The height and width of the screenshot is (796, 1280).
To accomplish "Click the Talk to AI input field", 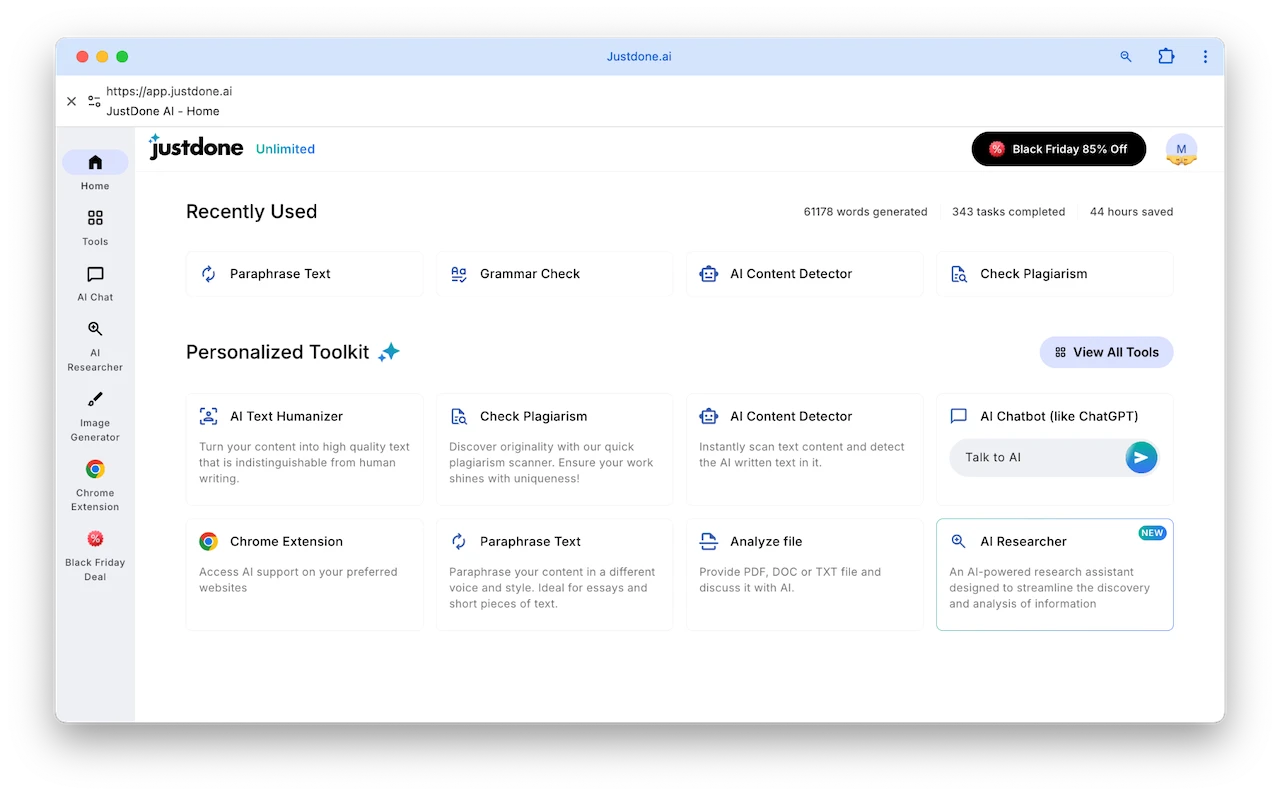I will pyautogui.click(x=1036, y=457).
